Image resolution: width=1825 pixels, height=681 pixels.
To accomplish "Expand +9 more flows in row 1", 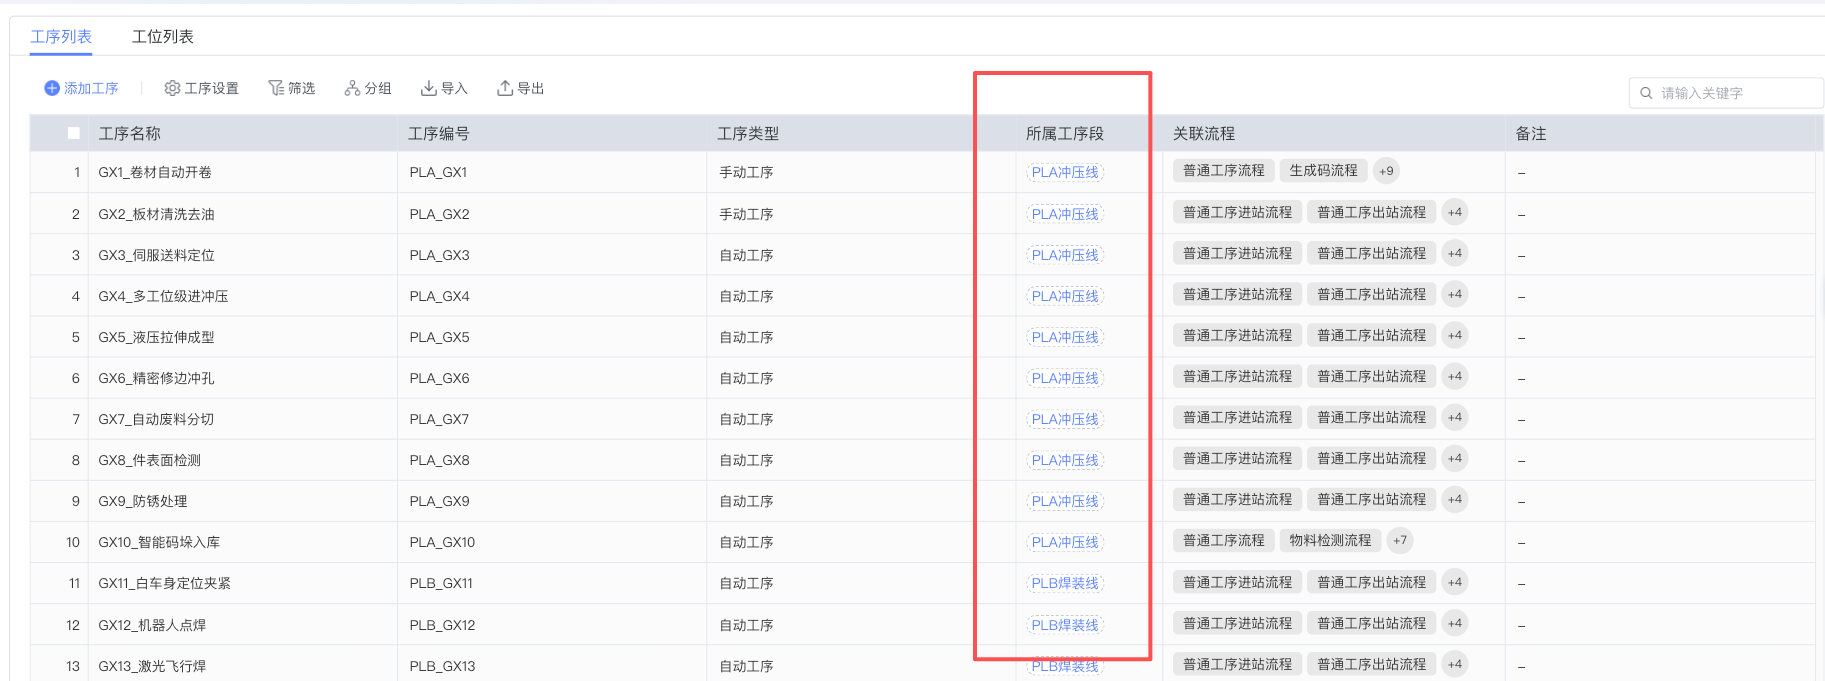I will [1386, 171].
